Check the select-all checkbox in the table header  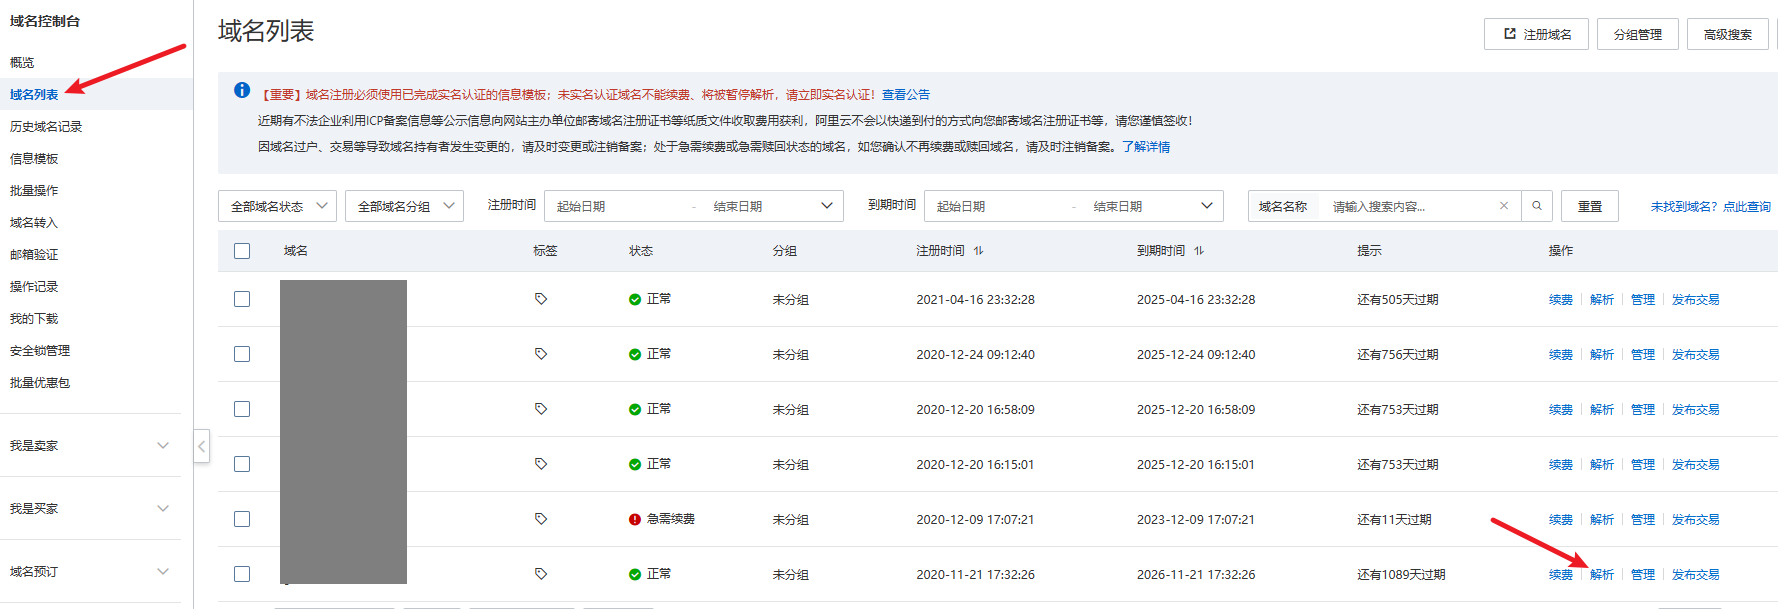pyautogui.click(x=242, y=251)
